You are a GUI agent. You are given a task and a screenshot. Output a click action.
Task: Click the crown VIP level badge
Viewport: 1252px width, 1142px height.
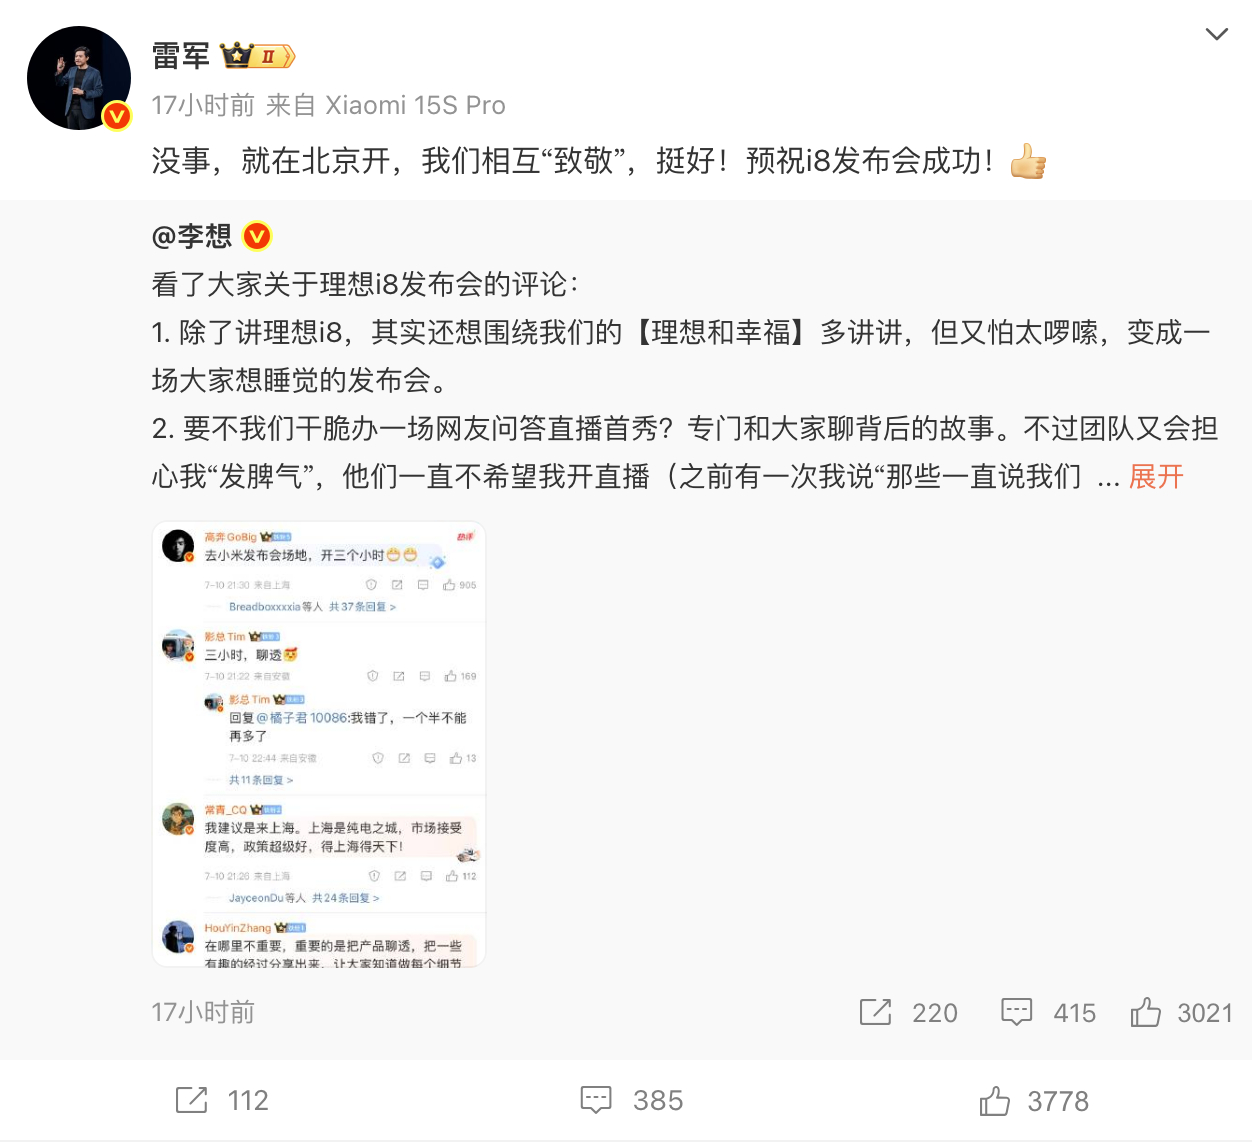(x=257, y=56)
